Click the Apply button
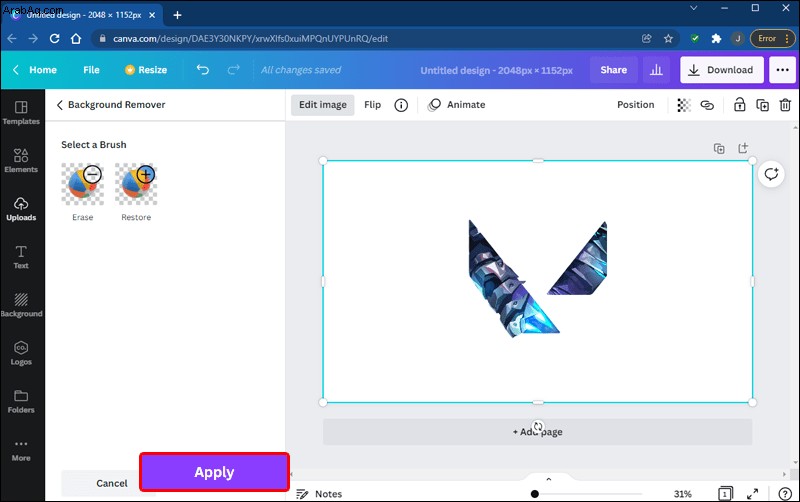Image resolution: width=800 pixels, height=502 pixels. 214,472
